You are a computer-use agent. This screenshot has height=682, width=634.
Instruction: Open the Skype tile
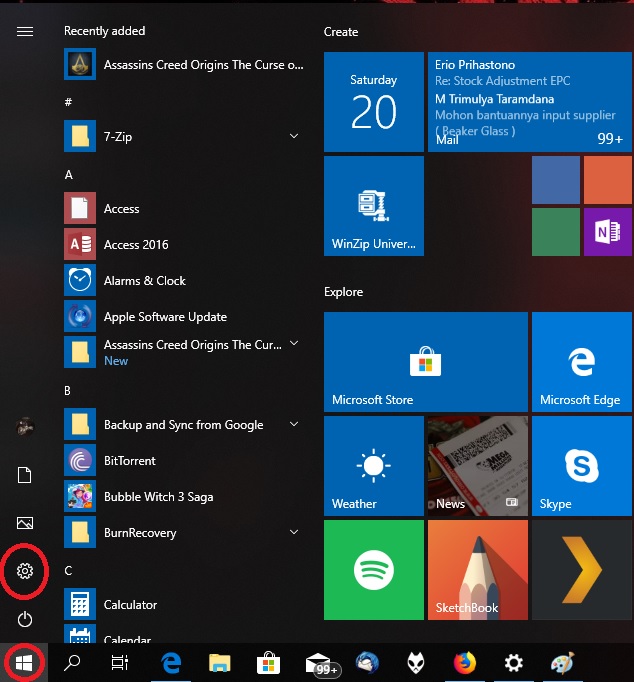[x=582, y=466]
